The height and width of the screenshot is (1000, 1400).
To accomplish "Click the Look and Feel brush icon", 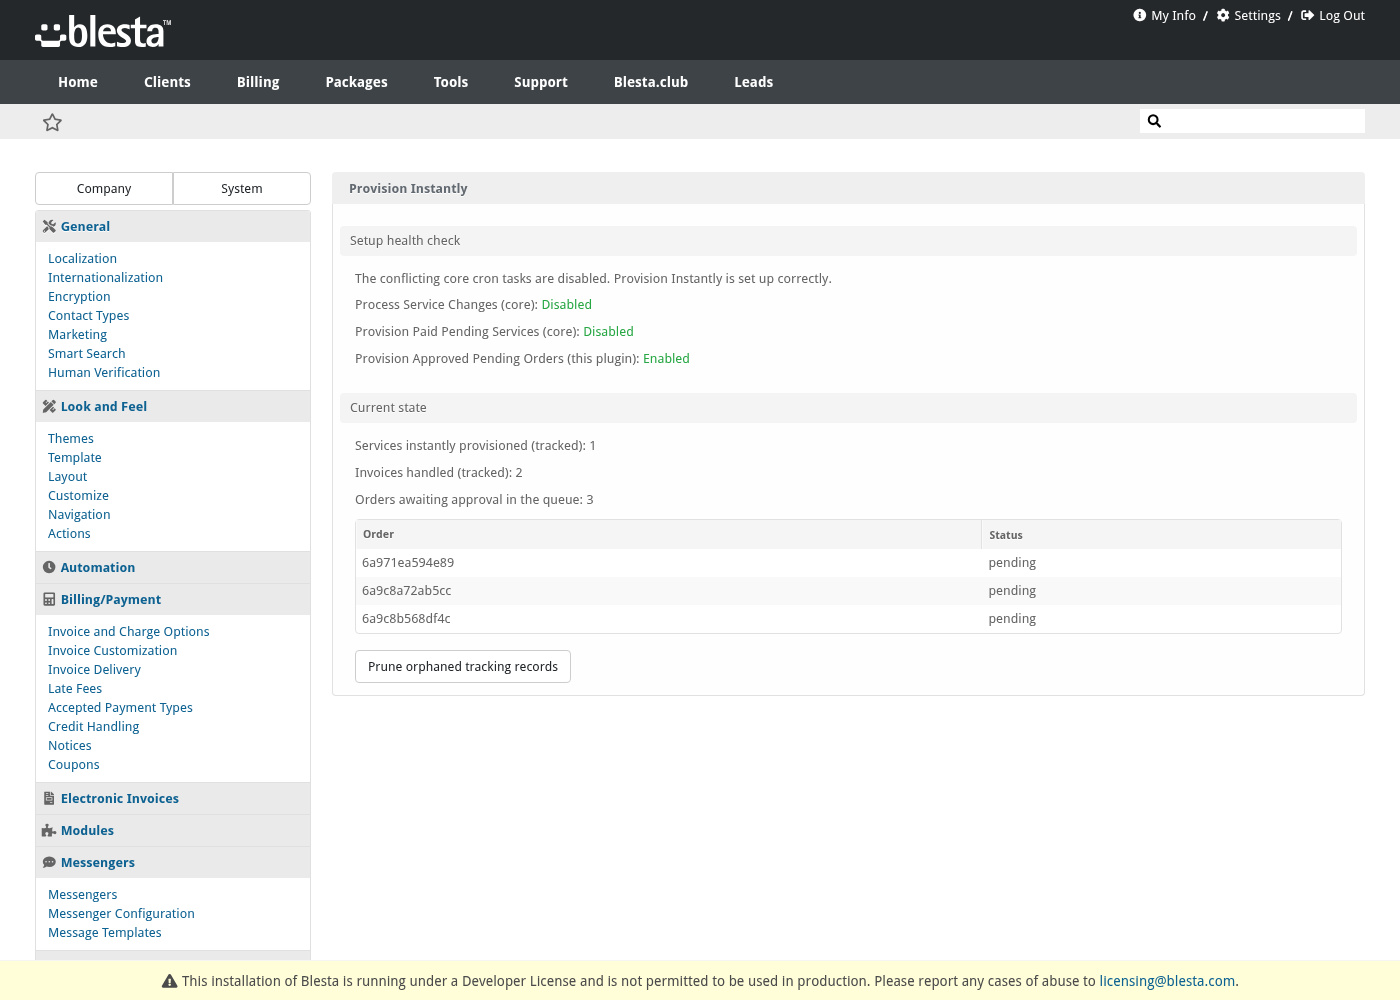I will (49, 406).
